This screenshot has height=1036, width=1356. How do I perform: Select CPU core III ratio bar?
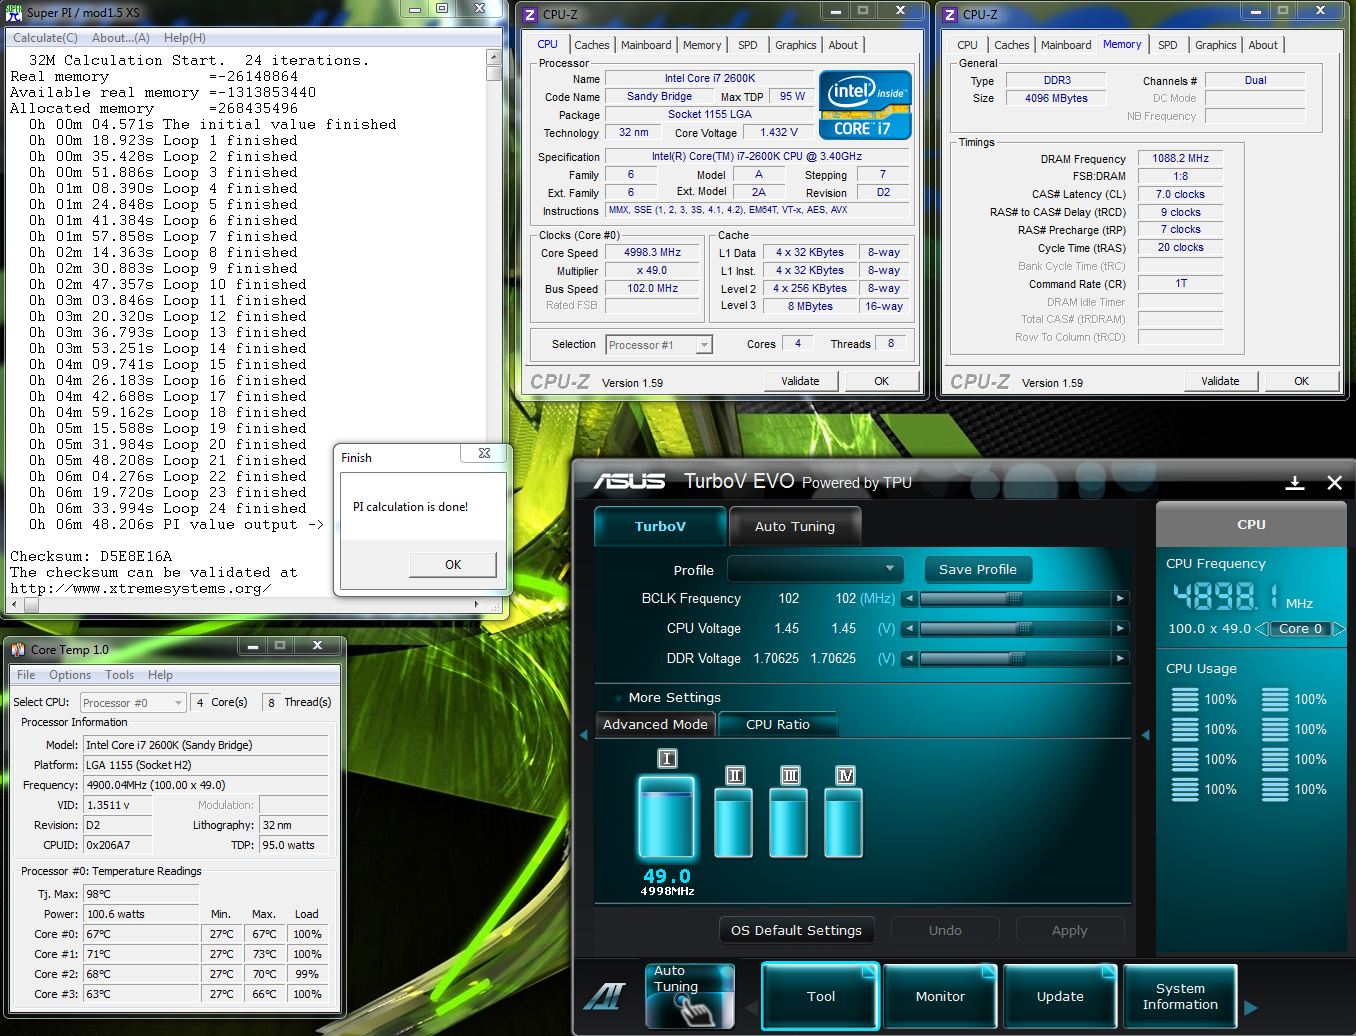(789, 823)
